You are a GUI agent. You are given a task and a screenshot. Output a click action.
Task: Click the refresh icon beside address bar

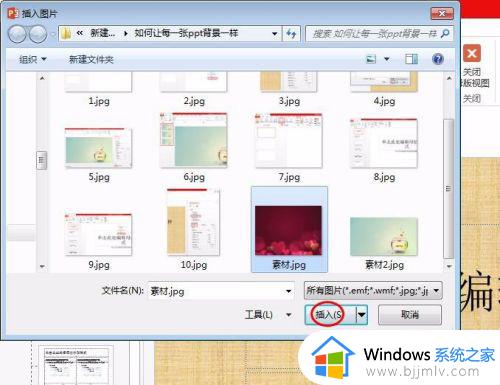pos(291,33)
